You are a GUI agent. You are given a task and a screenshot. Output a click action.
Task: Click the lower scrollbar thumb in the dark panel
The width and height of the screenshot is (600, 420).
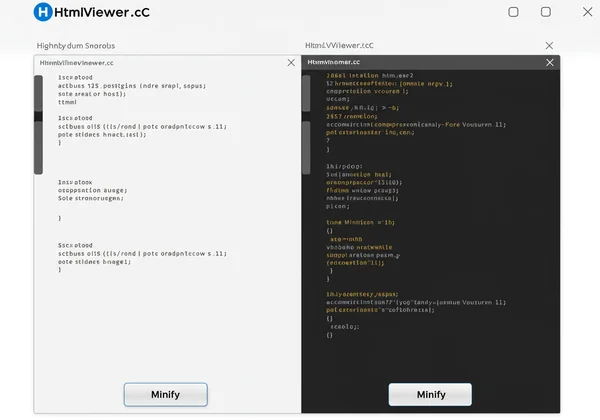point(306,148)
